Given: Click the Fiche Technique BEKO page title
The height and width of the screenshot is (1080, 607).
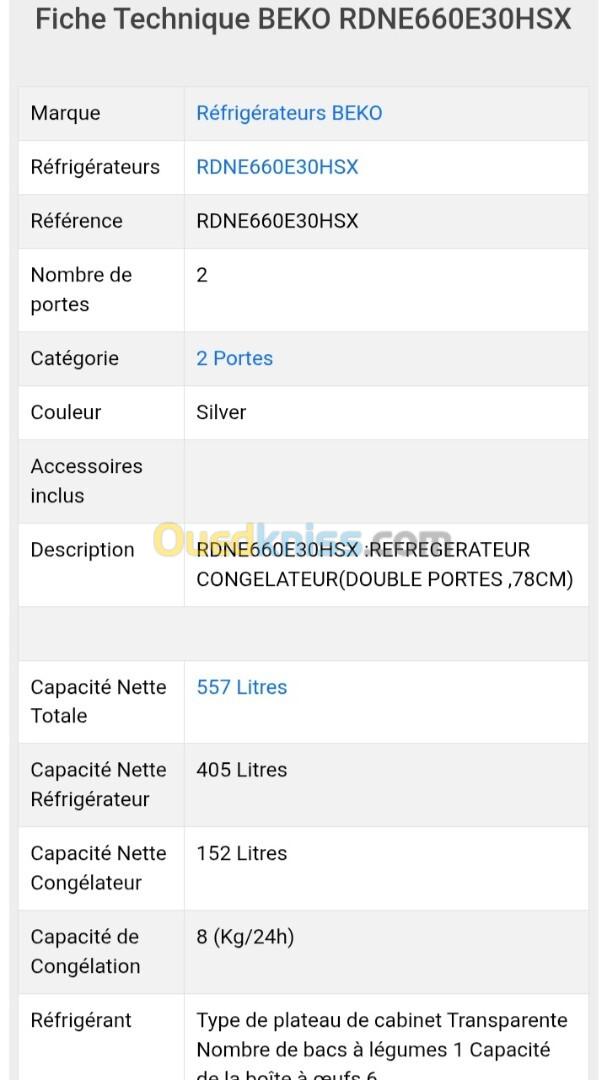Looking at the screenshot, I should [303, 19].
